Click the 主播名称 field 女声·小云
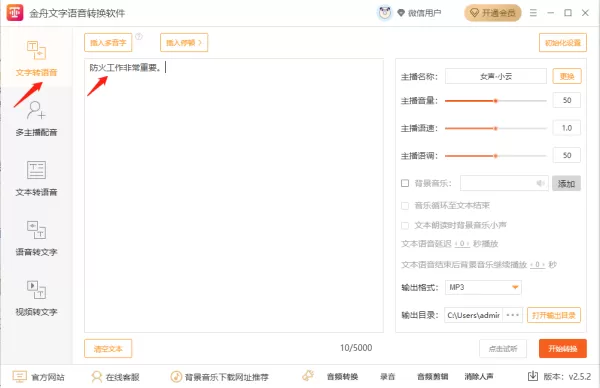Screen dimensions: 600x388 point(496,76)
